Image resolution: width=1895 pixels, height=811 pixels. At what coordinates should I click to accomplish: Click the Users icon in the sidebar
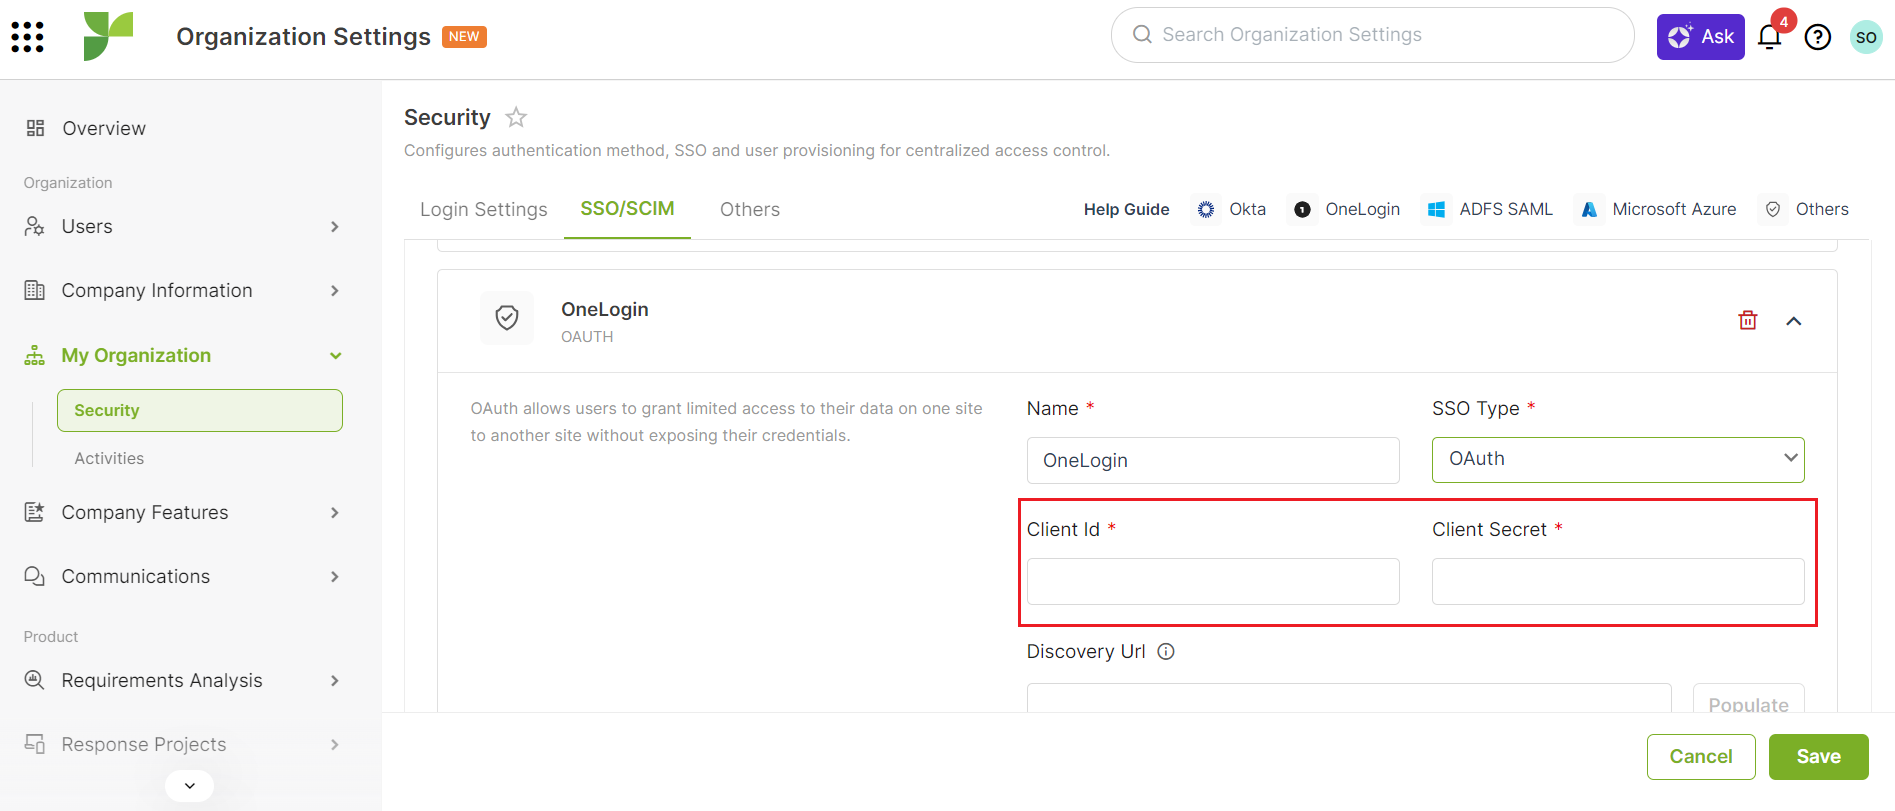[x=35, y=226]
